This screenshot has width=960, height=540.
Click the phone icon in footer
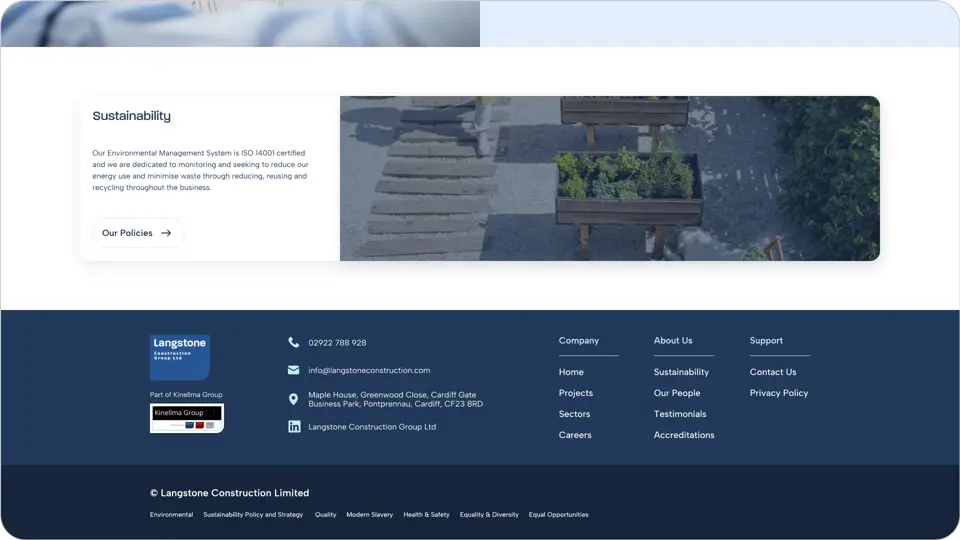pyautogui.click(x=294, y=343)
